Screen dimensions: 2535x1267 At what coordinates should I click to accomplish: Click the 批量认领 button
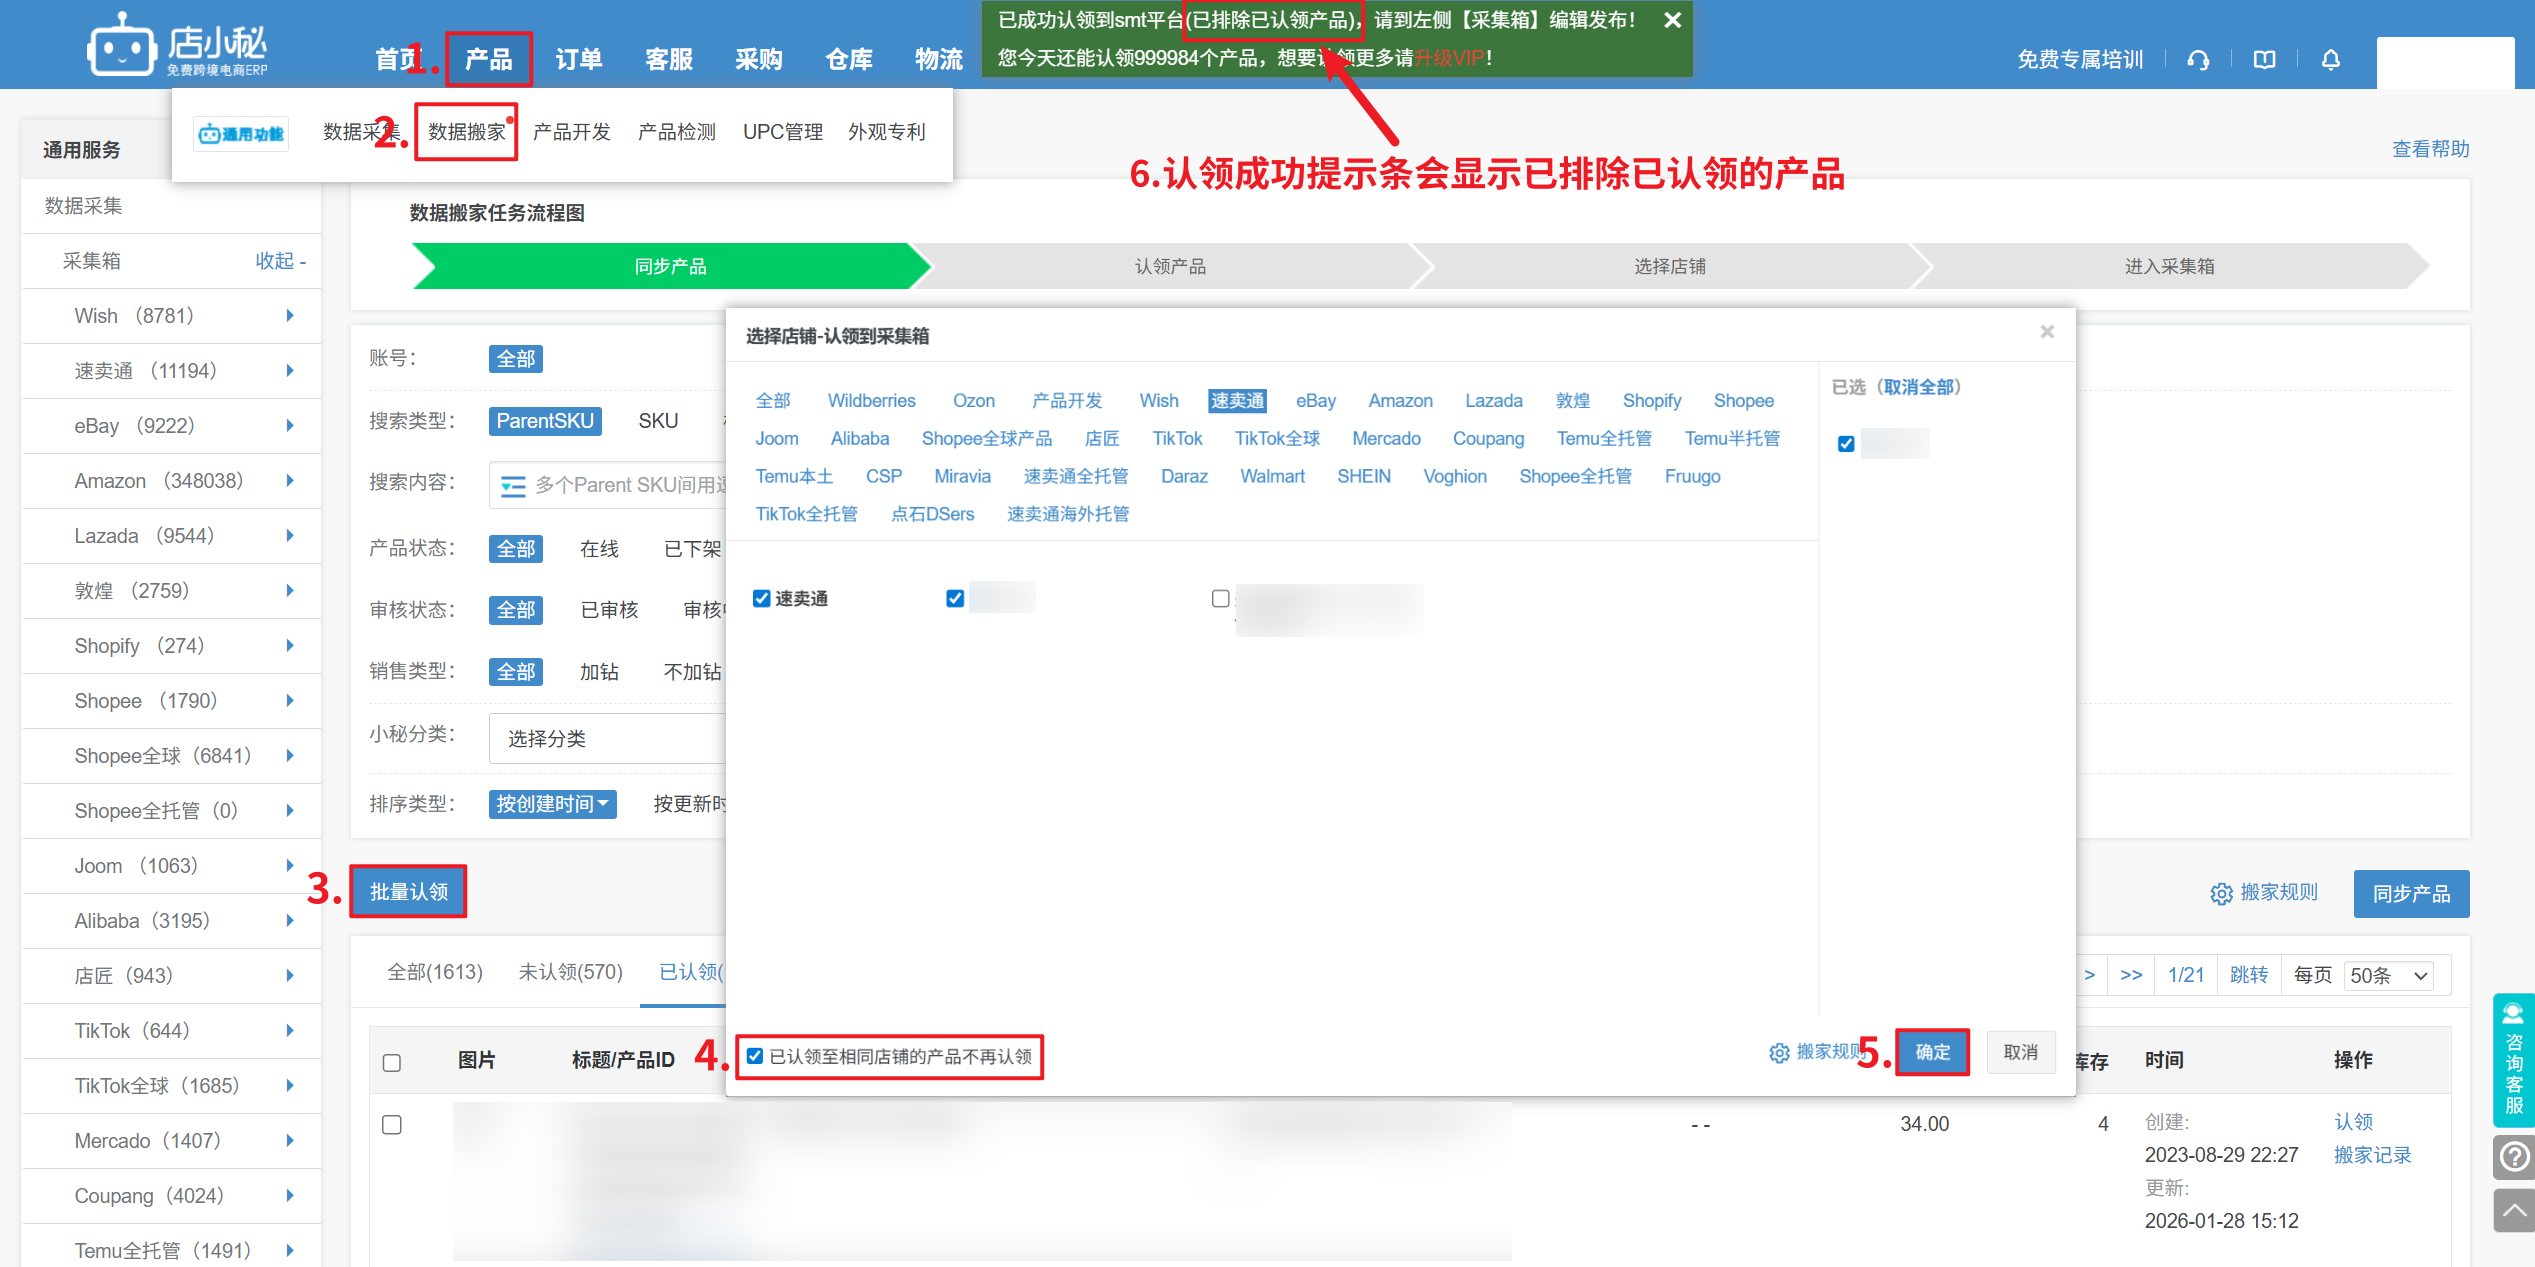(408, 891)
